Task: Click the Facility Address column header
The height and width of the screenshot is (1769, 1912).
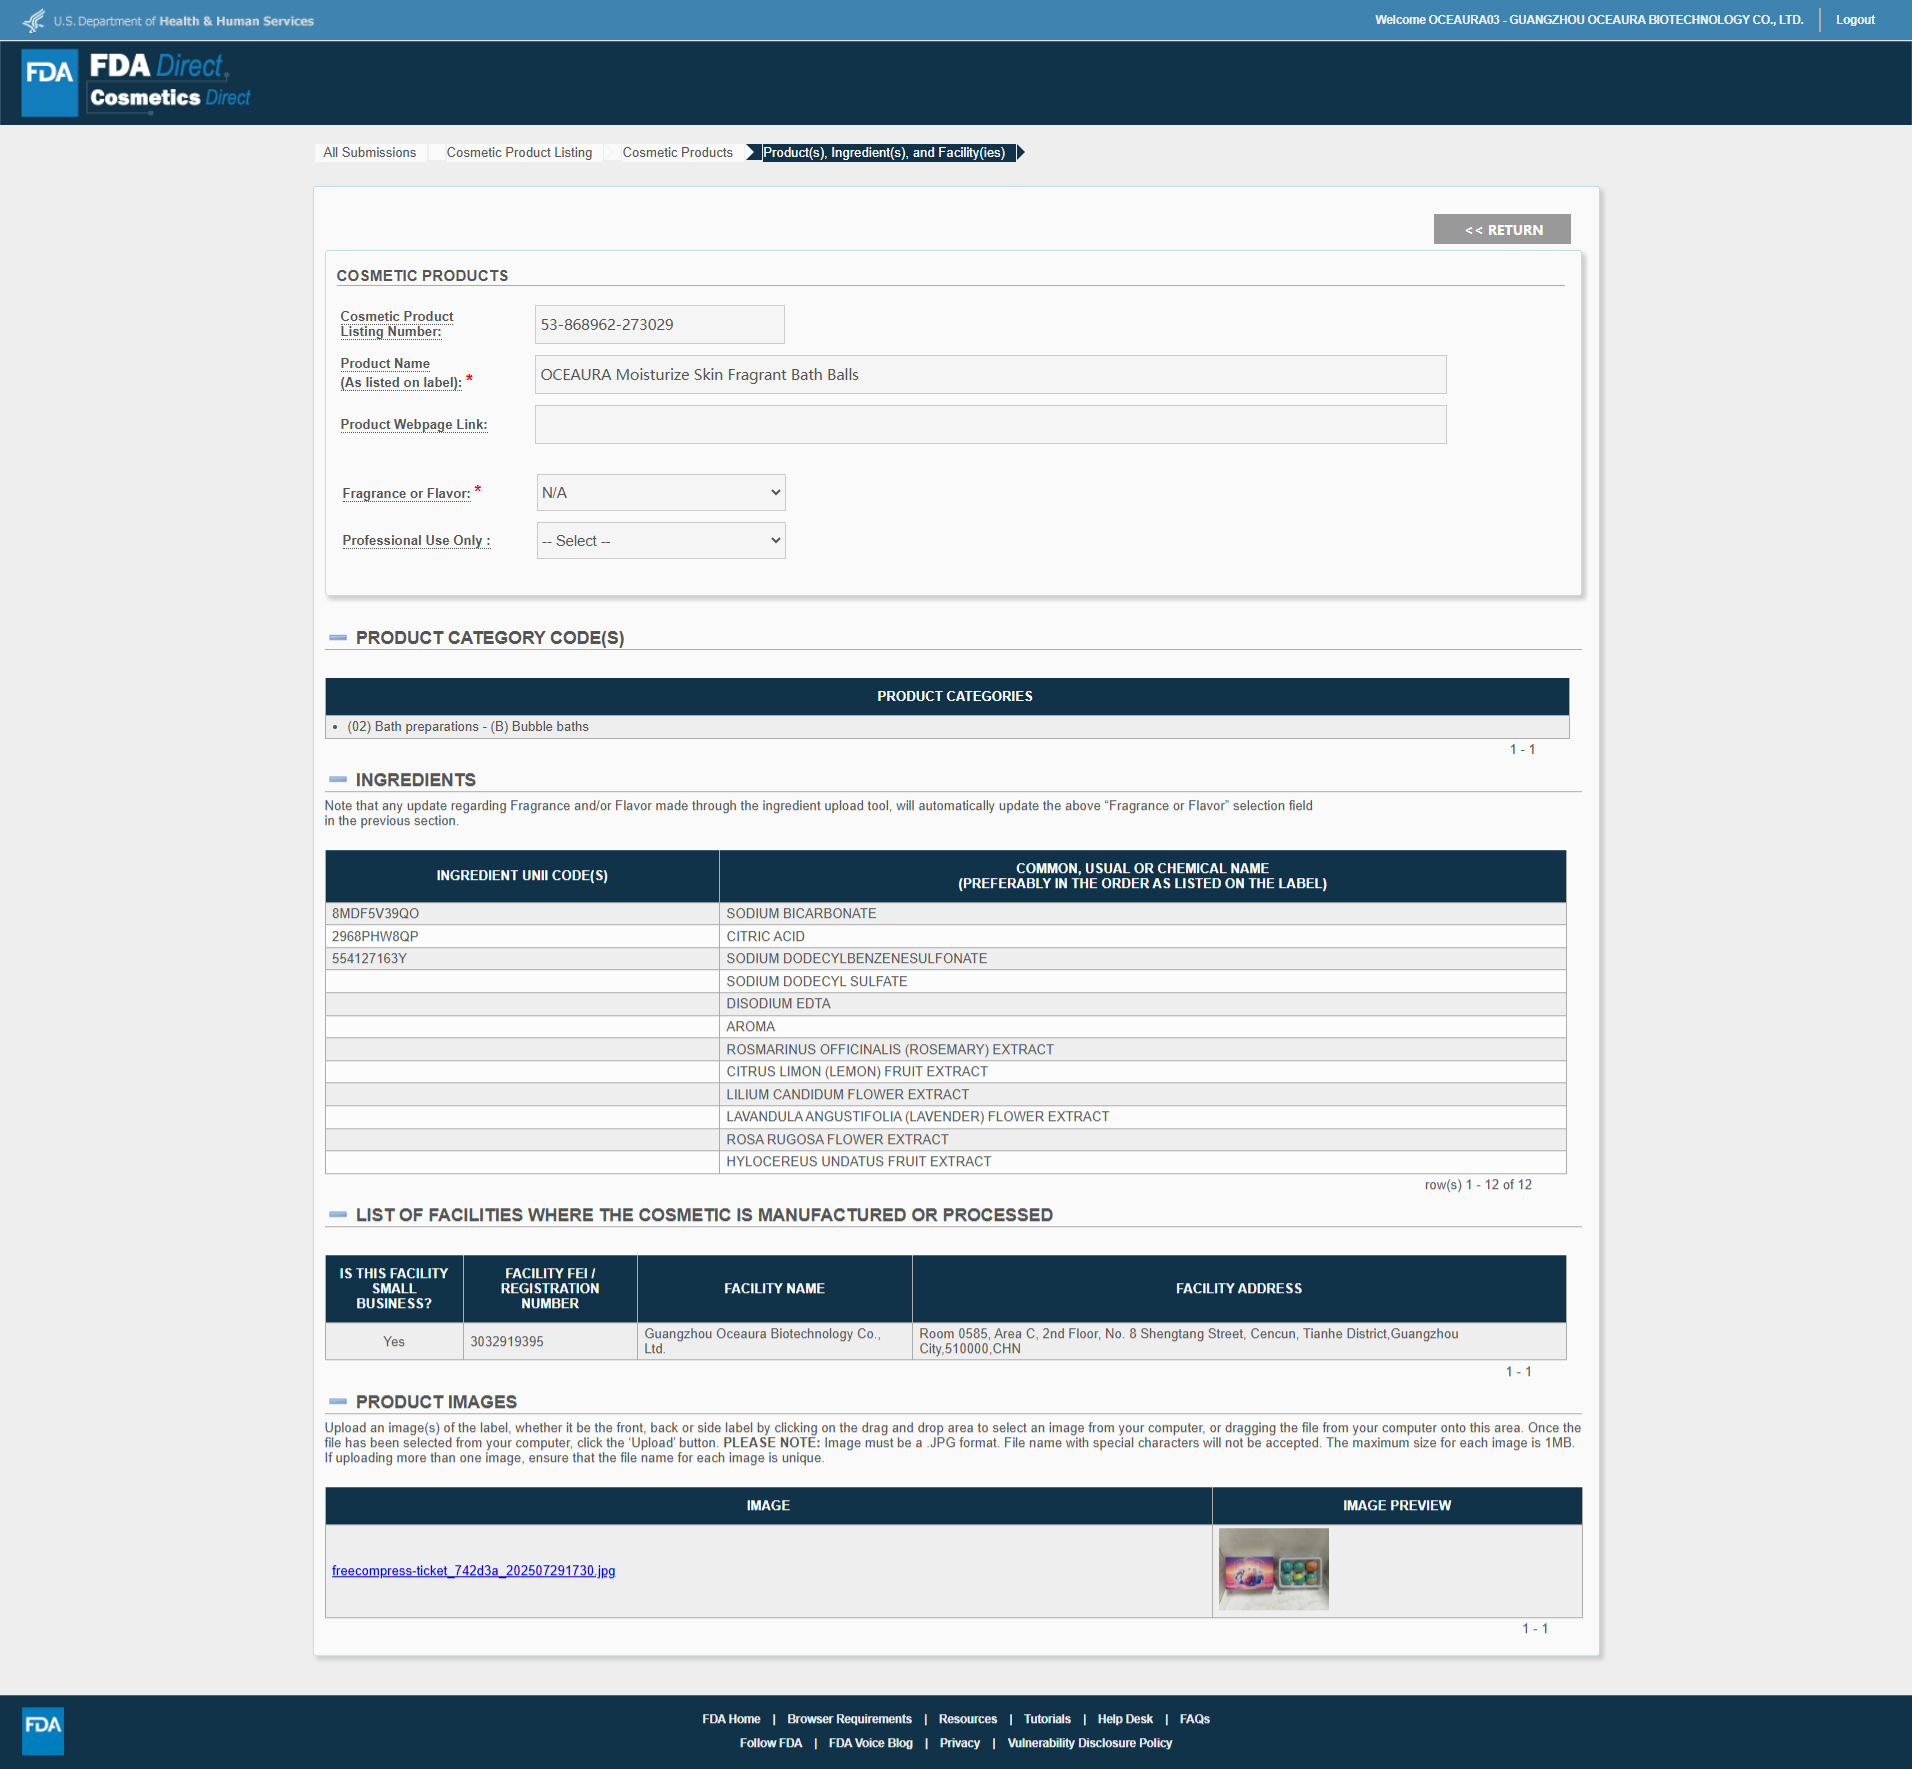Action: [x=1239, y=1289]
